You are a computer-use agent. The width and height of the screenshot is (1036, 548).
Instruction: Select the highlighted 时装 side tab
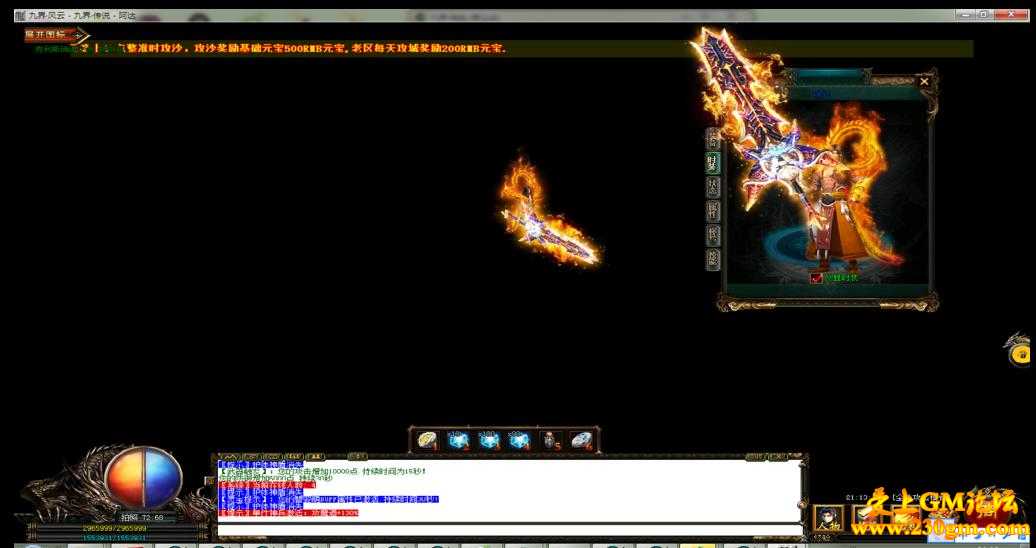pyautogui.click(x=712, y=163)
